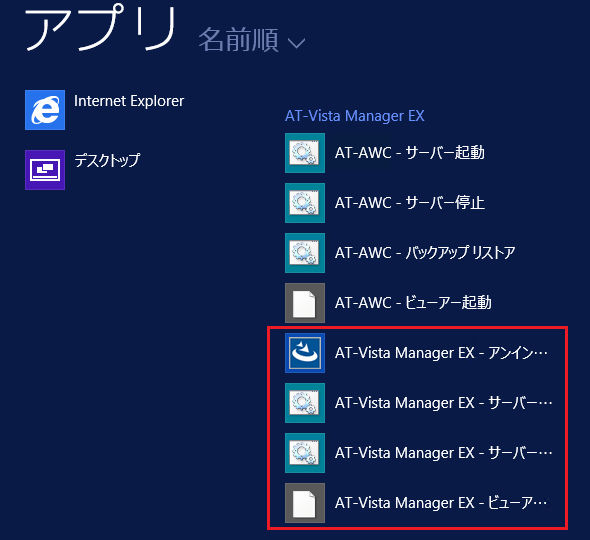Click the AT-AWC - バックアップ リストア label
The width and height of the screenshot is (590, 540).
point(425,253)
